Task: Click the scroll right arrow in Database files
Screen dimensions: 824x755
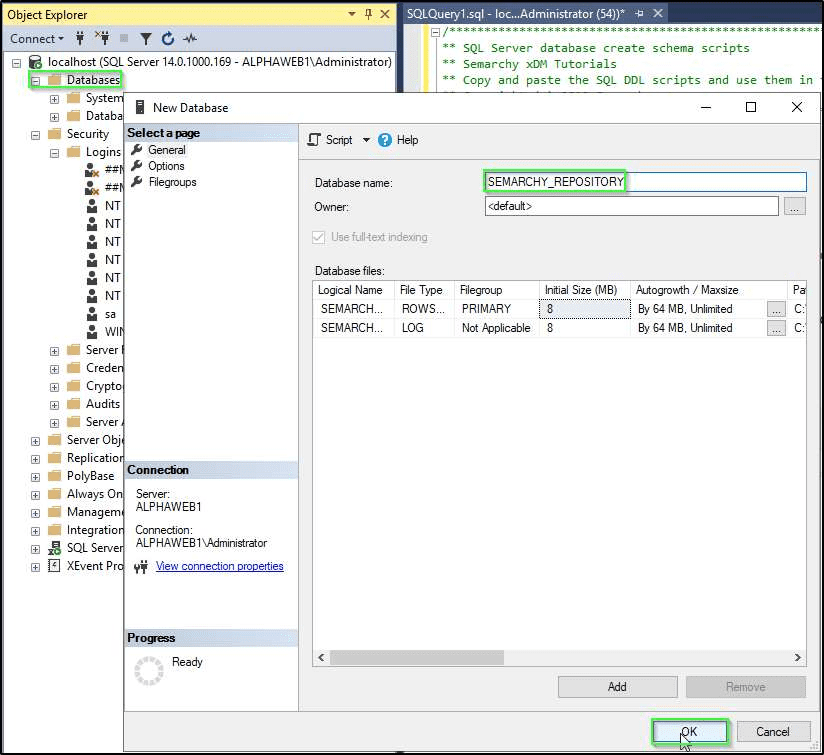Action: (798, 657)
